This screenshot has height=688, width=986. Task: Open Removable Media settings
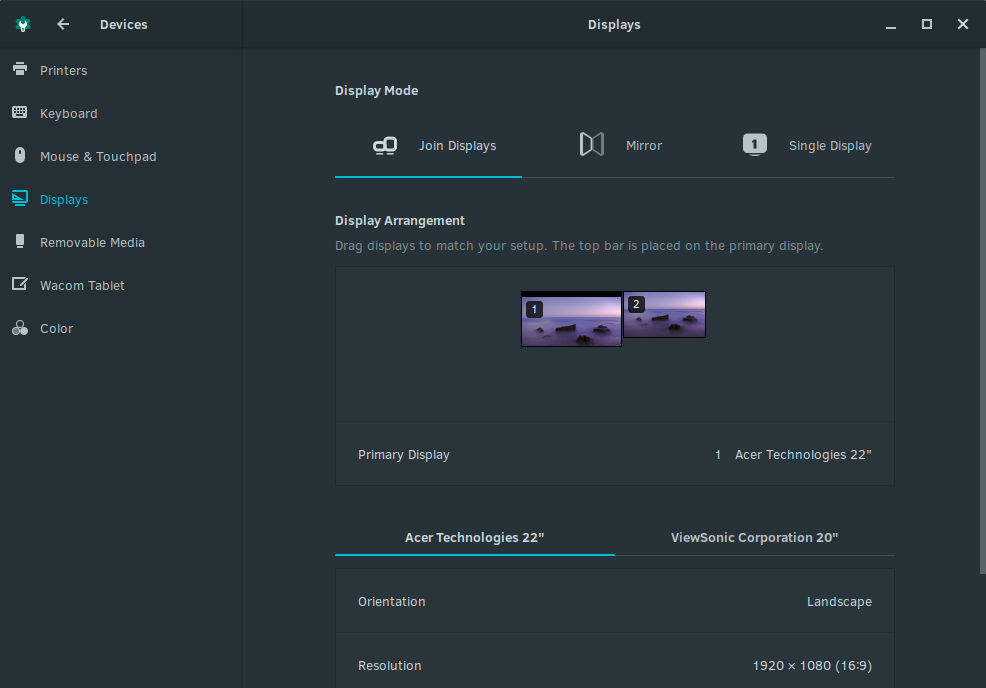121,243
